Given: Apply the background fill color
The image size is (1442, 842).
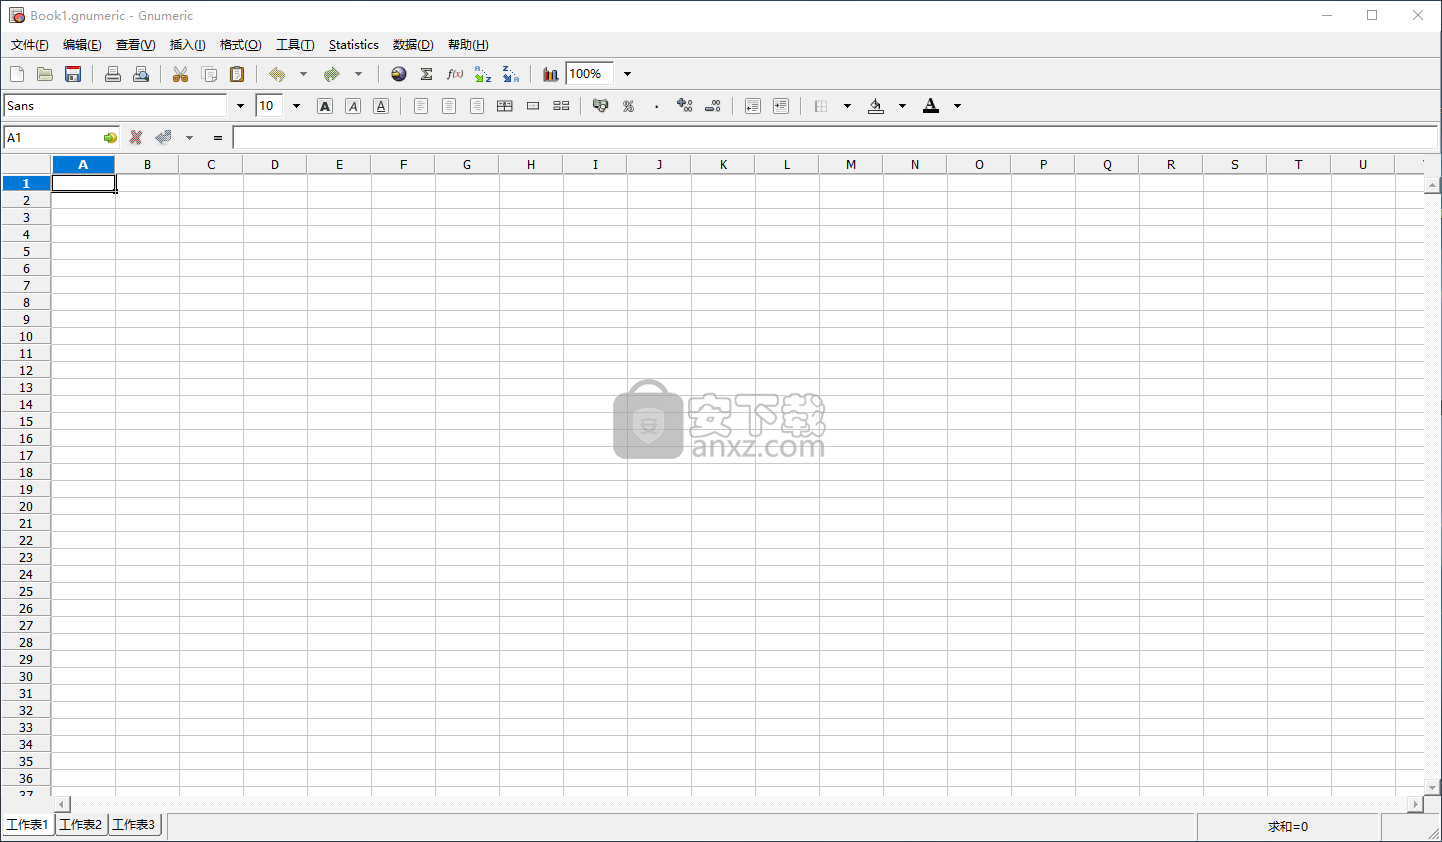Looking at the screenshot, I should coord(876,106).
